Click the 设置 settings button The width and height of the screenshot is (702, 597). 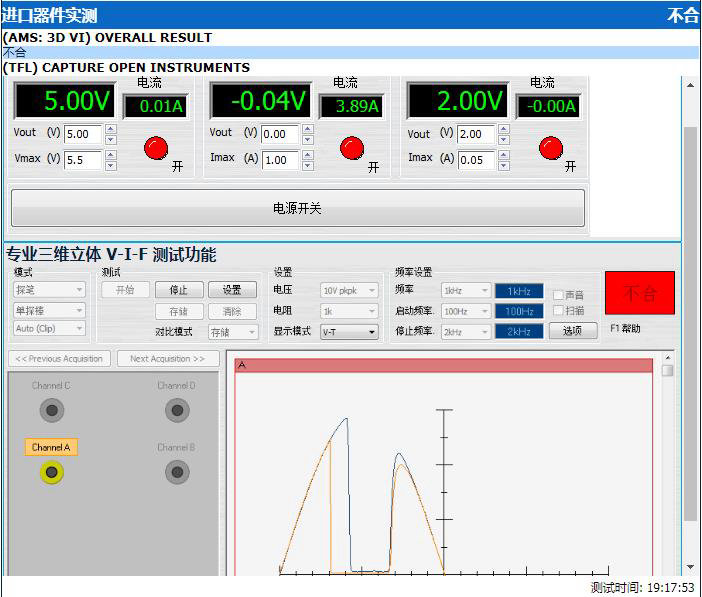coord(232,290)
